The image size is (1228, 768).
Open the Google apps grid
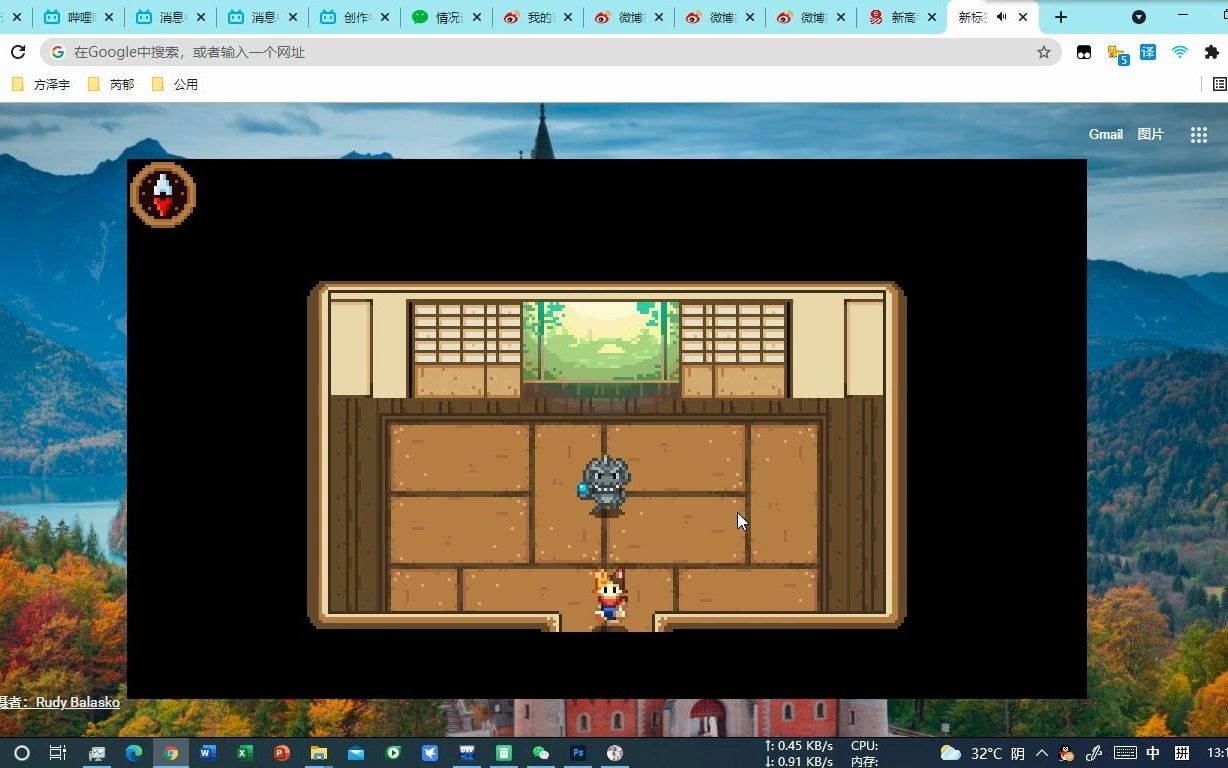(x=1199, y=135)
